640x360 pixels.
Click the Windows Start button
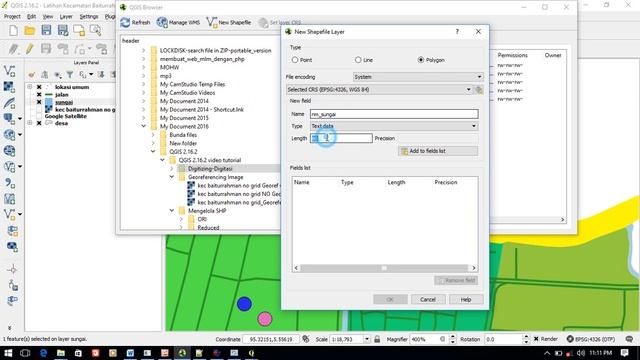click(x=8, y=353)
